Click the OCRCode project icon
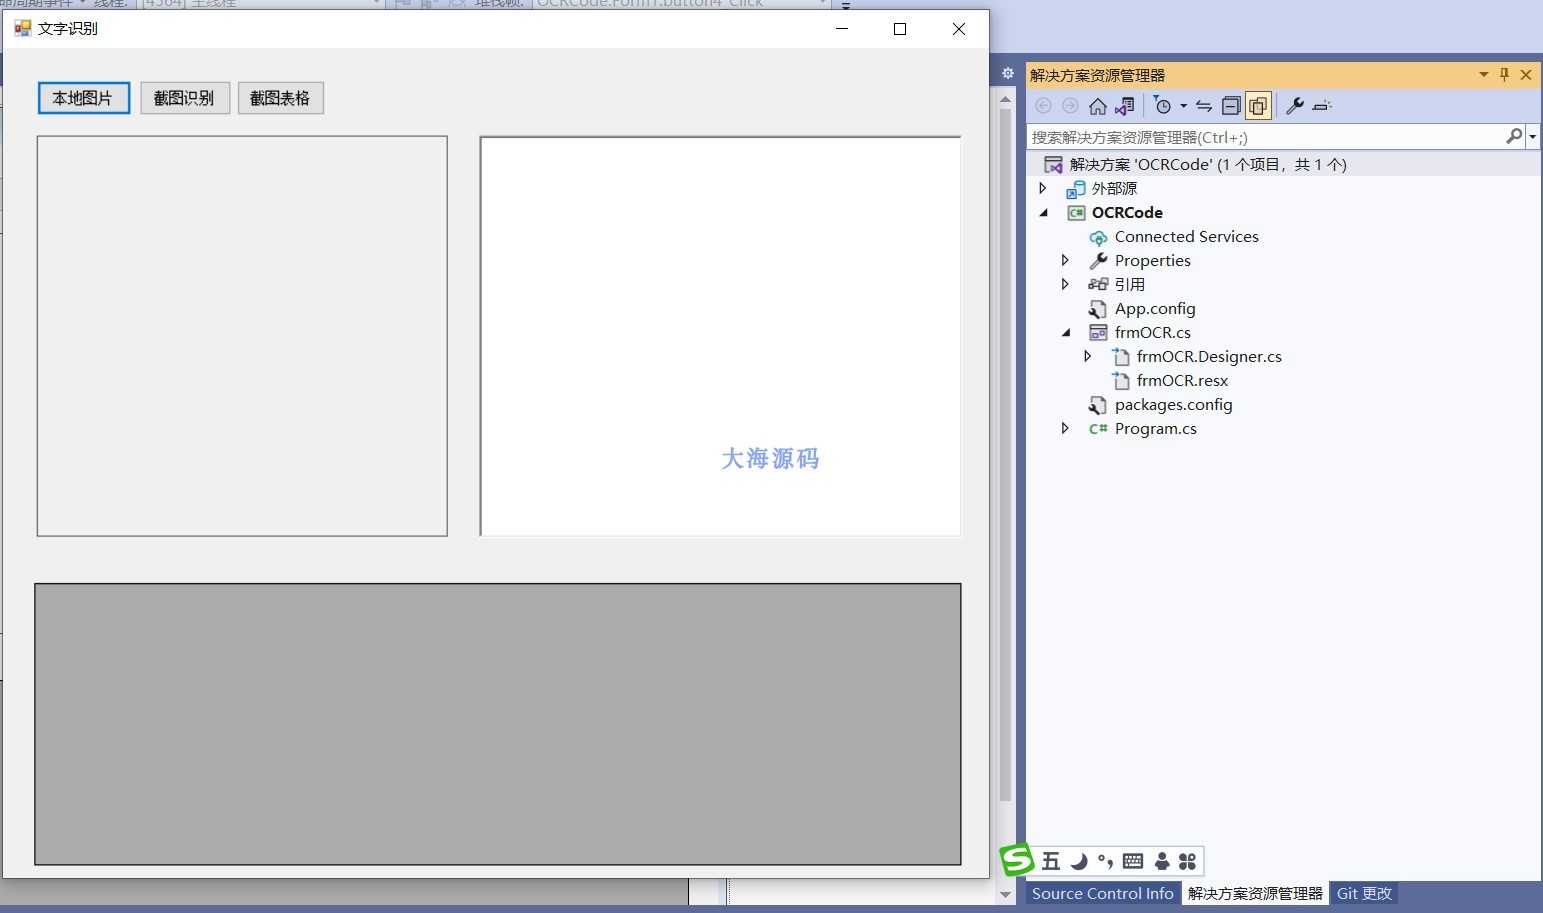This screenshot has width=1543, height=913. 1076,212
